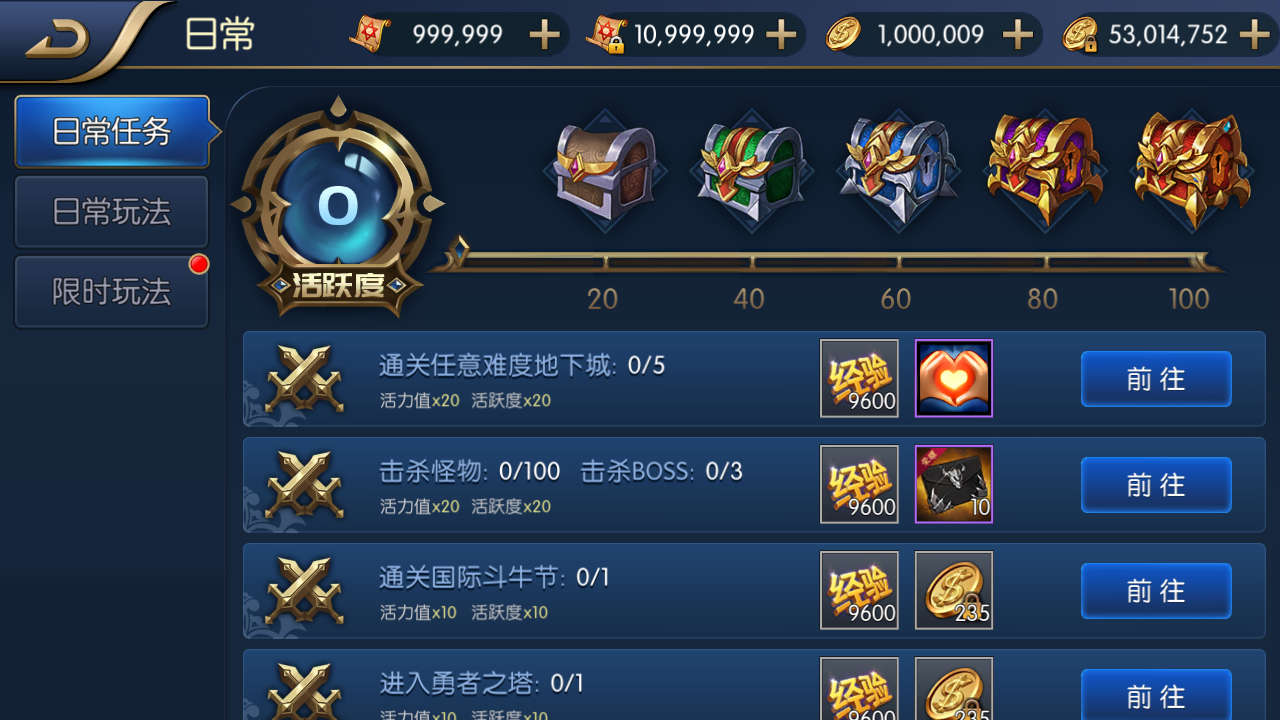Open the 限时玩法 tab

pos(112,291)
